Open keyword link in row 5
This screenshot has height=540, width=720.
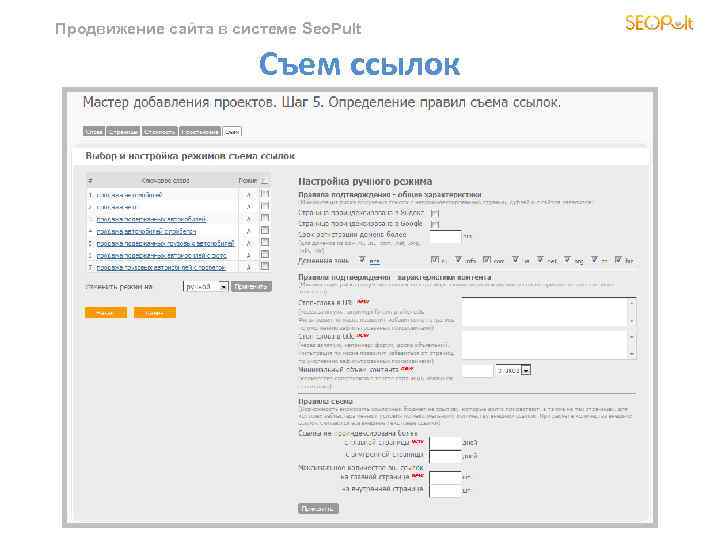pyautogui.click(x=166, y=243)
